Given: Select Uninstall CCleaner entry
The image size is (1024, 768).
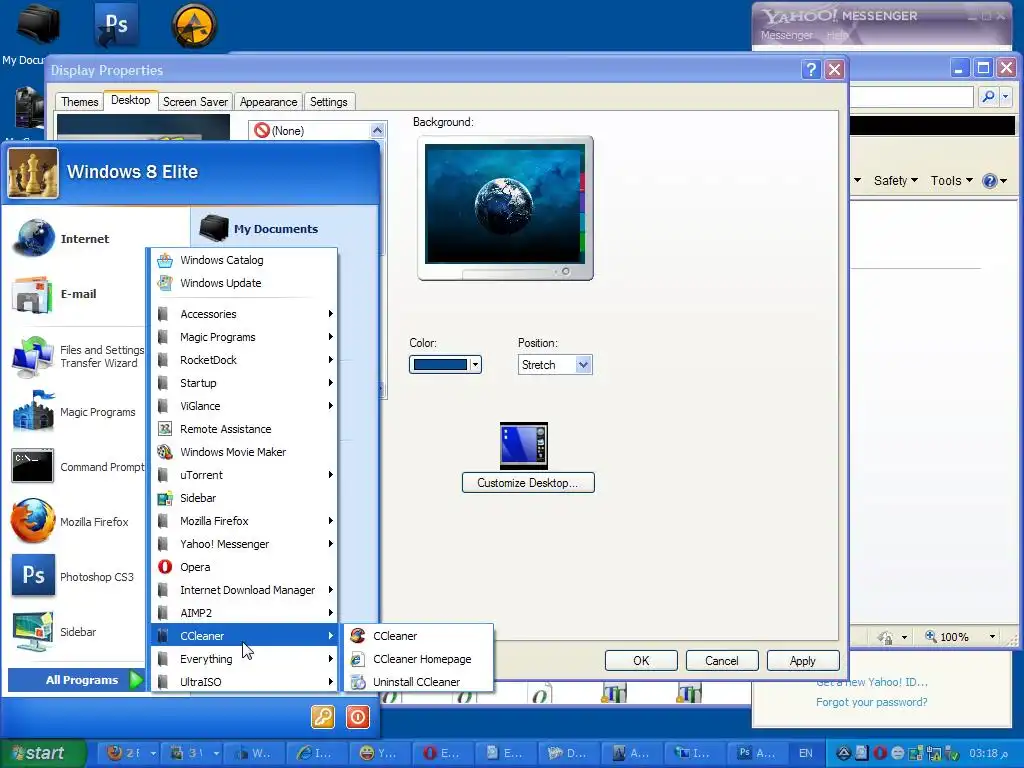Looking at the screenshot, I should click(419, 682).
